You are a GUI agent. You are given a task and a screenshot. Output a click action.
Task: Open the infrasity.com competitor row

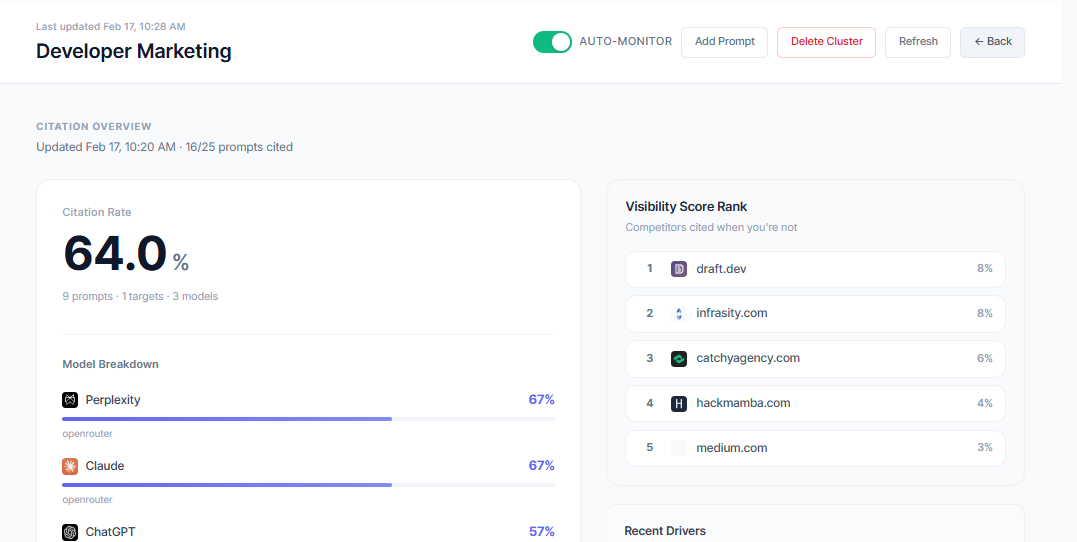pos(815,313)
